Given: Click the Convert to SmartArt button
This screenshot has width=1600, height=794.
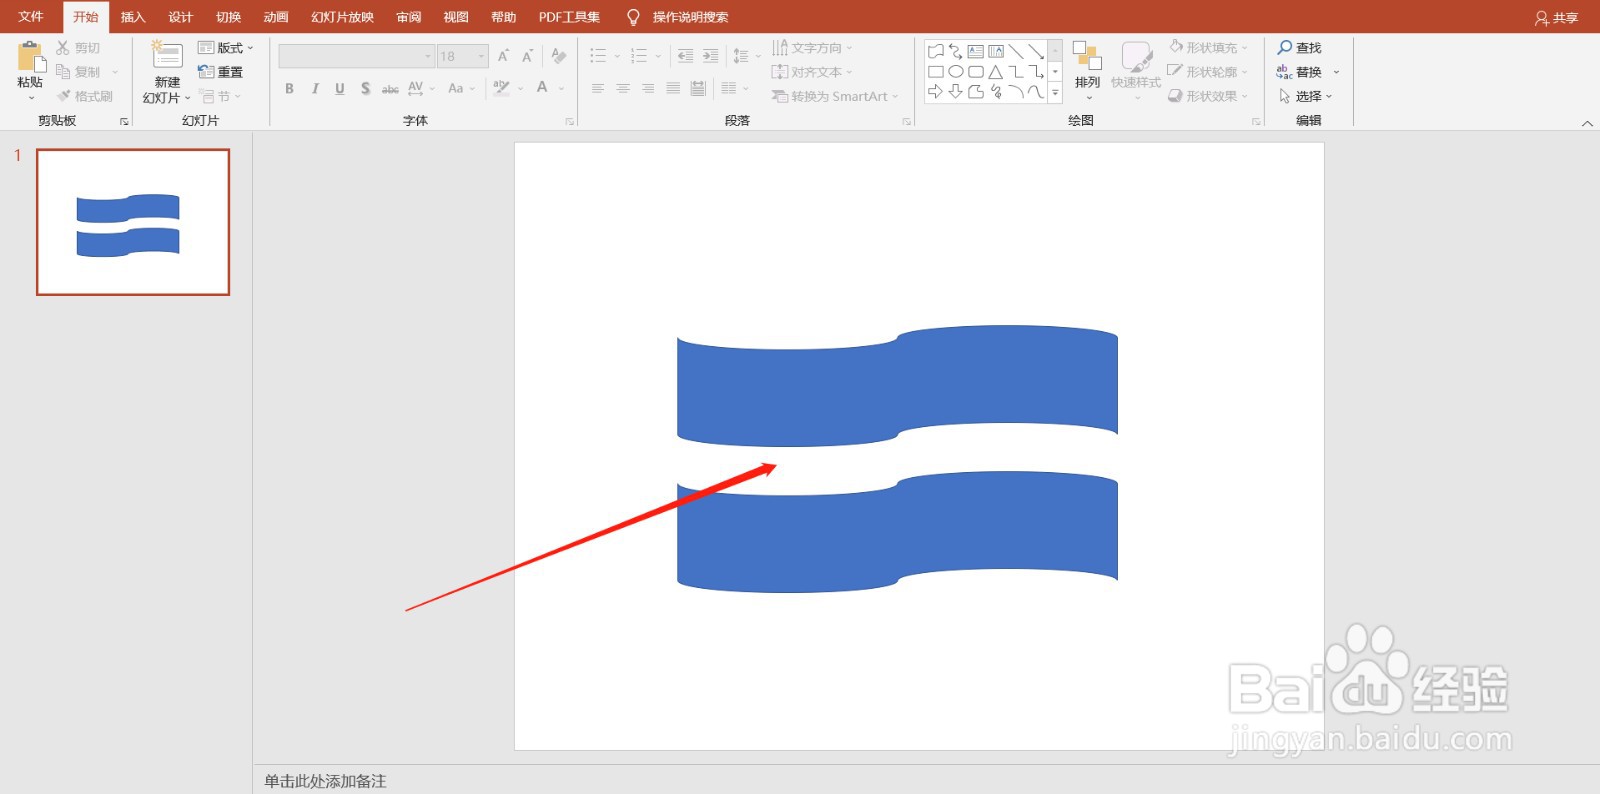Looking at the screenshot, I should coord(835,96).
